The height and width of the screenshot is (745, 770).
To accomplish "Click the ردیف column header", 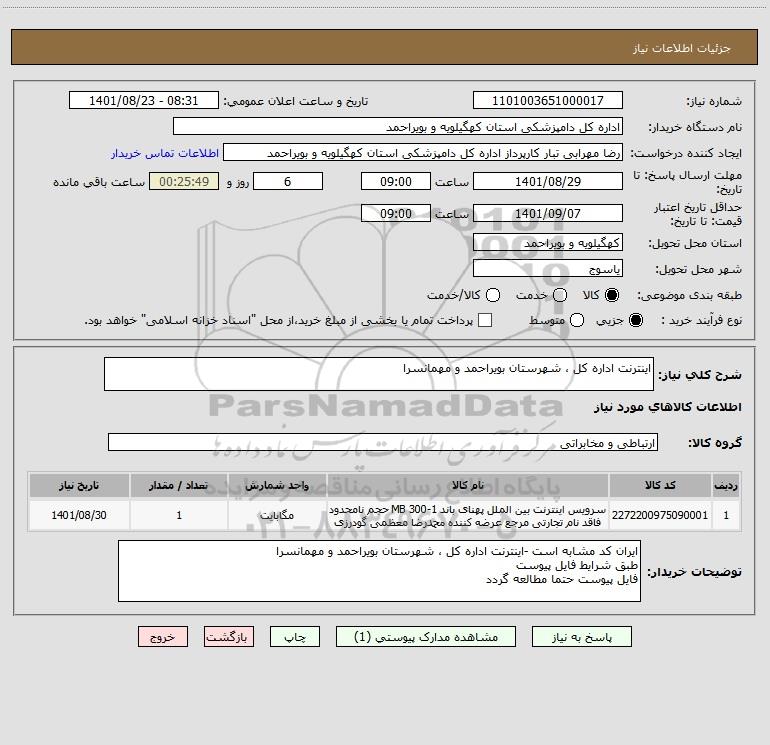I will point(726,486).
